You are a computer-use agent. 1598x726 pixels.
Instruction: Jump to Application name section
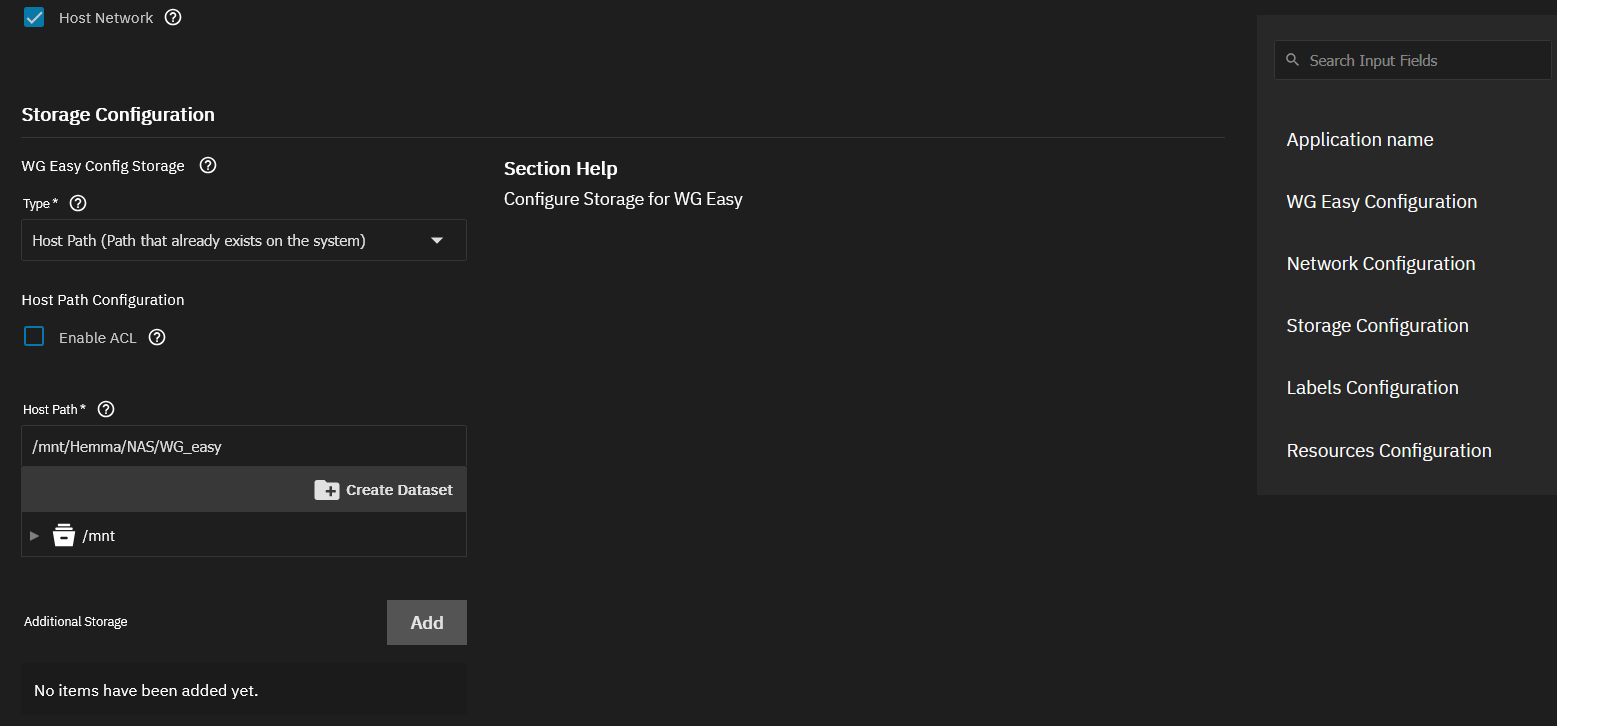pyautogui.click(x=1359, y=140)
